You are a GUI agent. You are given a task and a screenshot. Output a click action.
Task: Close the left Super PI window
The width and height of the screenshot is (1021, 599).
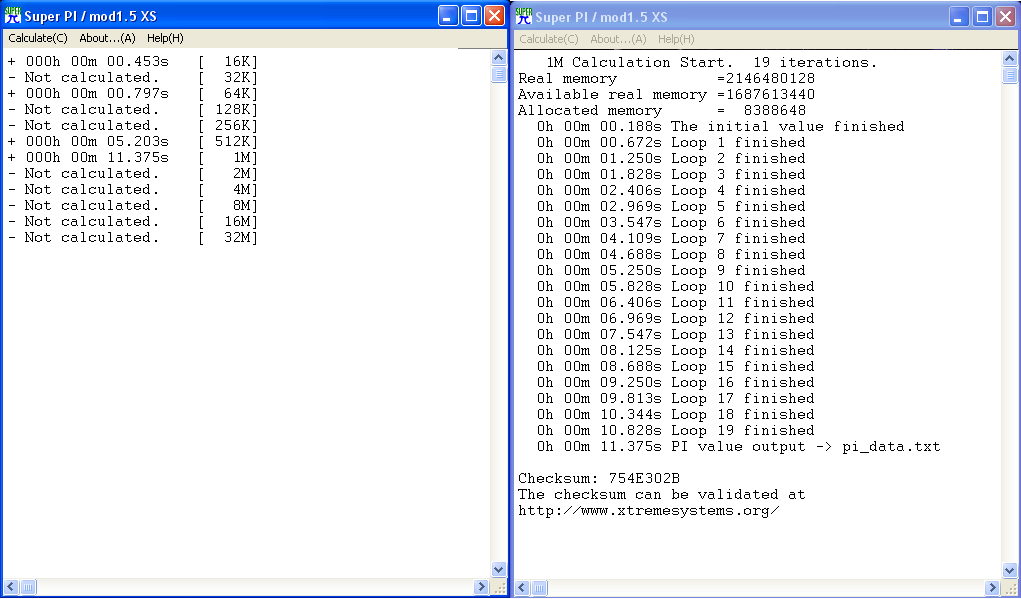tap(494, 16)
